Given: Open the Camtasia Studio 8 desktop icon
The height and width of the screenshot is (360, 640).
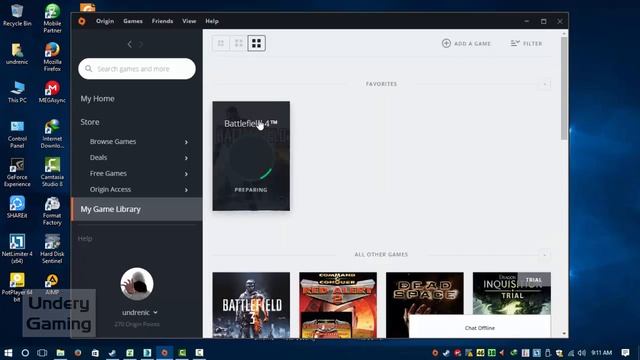Looking at the screenshot, I should click(52, 172).
